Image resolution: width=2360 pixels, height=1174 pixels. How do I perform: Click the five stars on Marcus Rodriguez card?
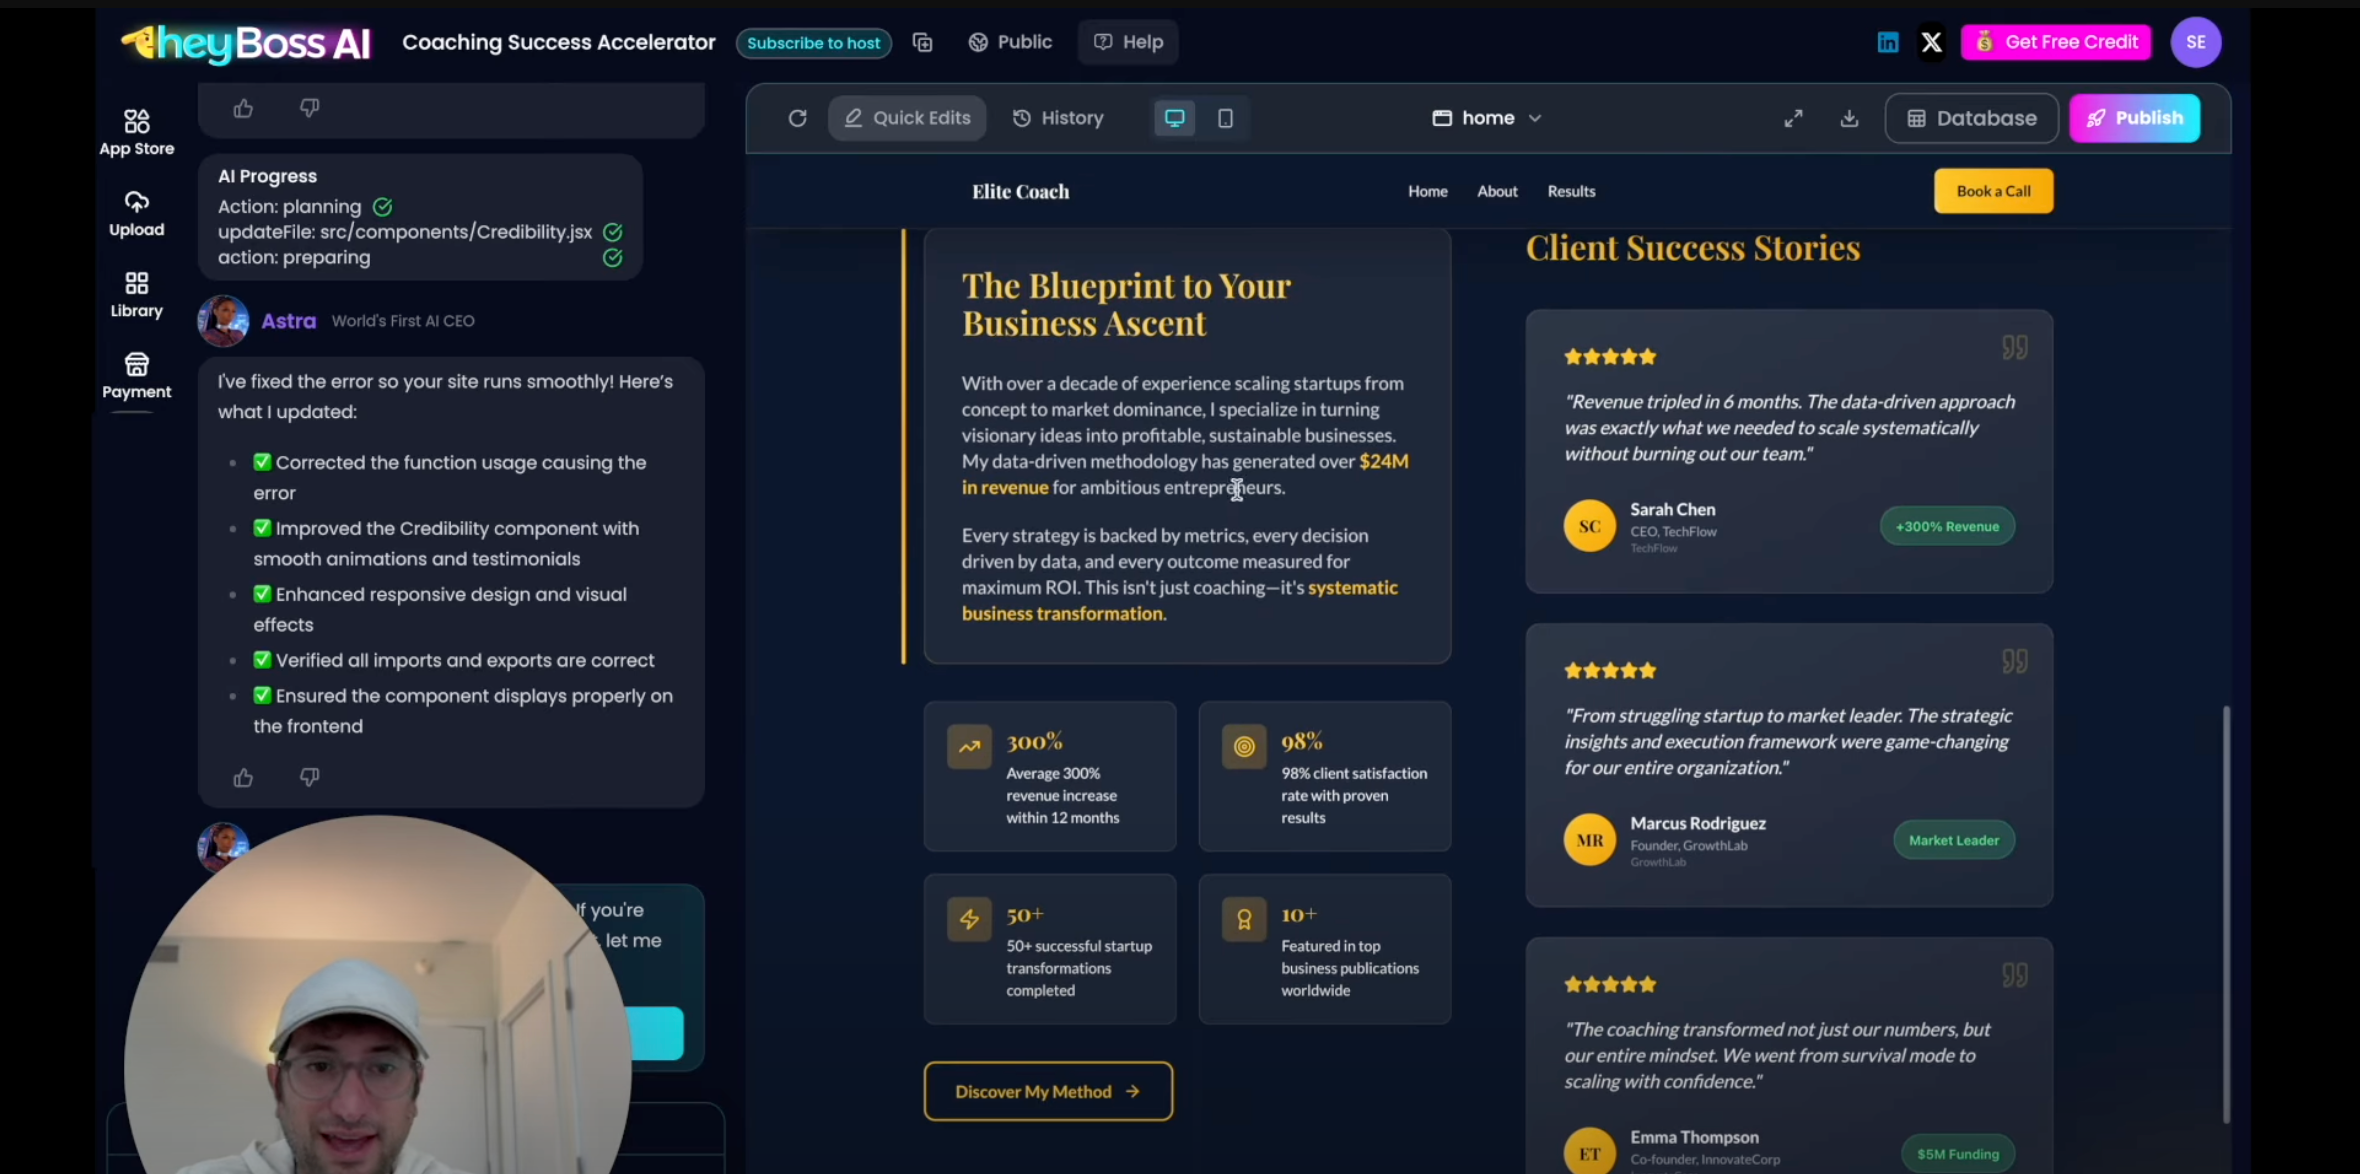coord(1610,670)
